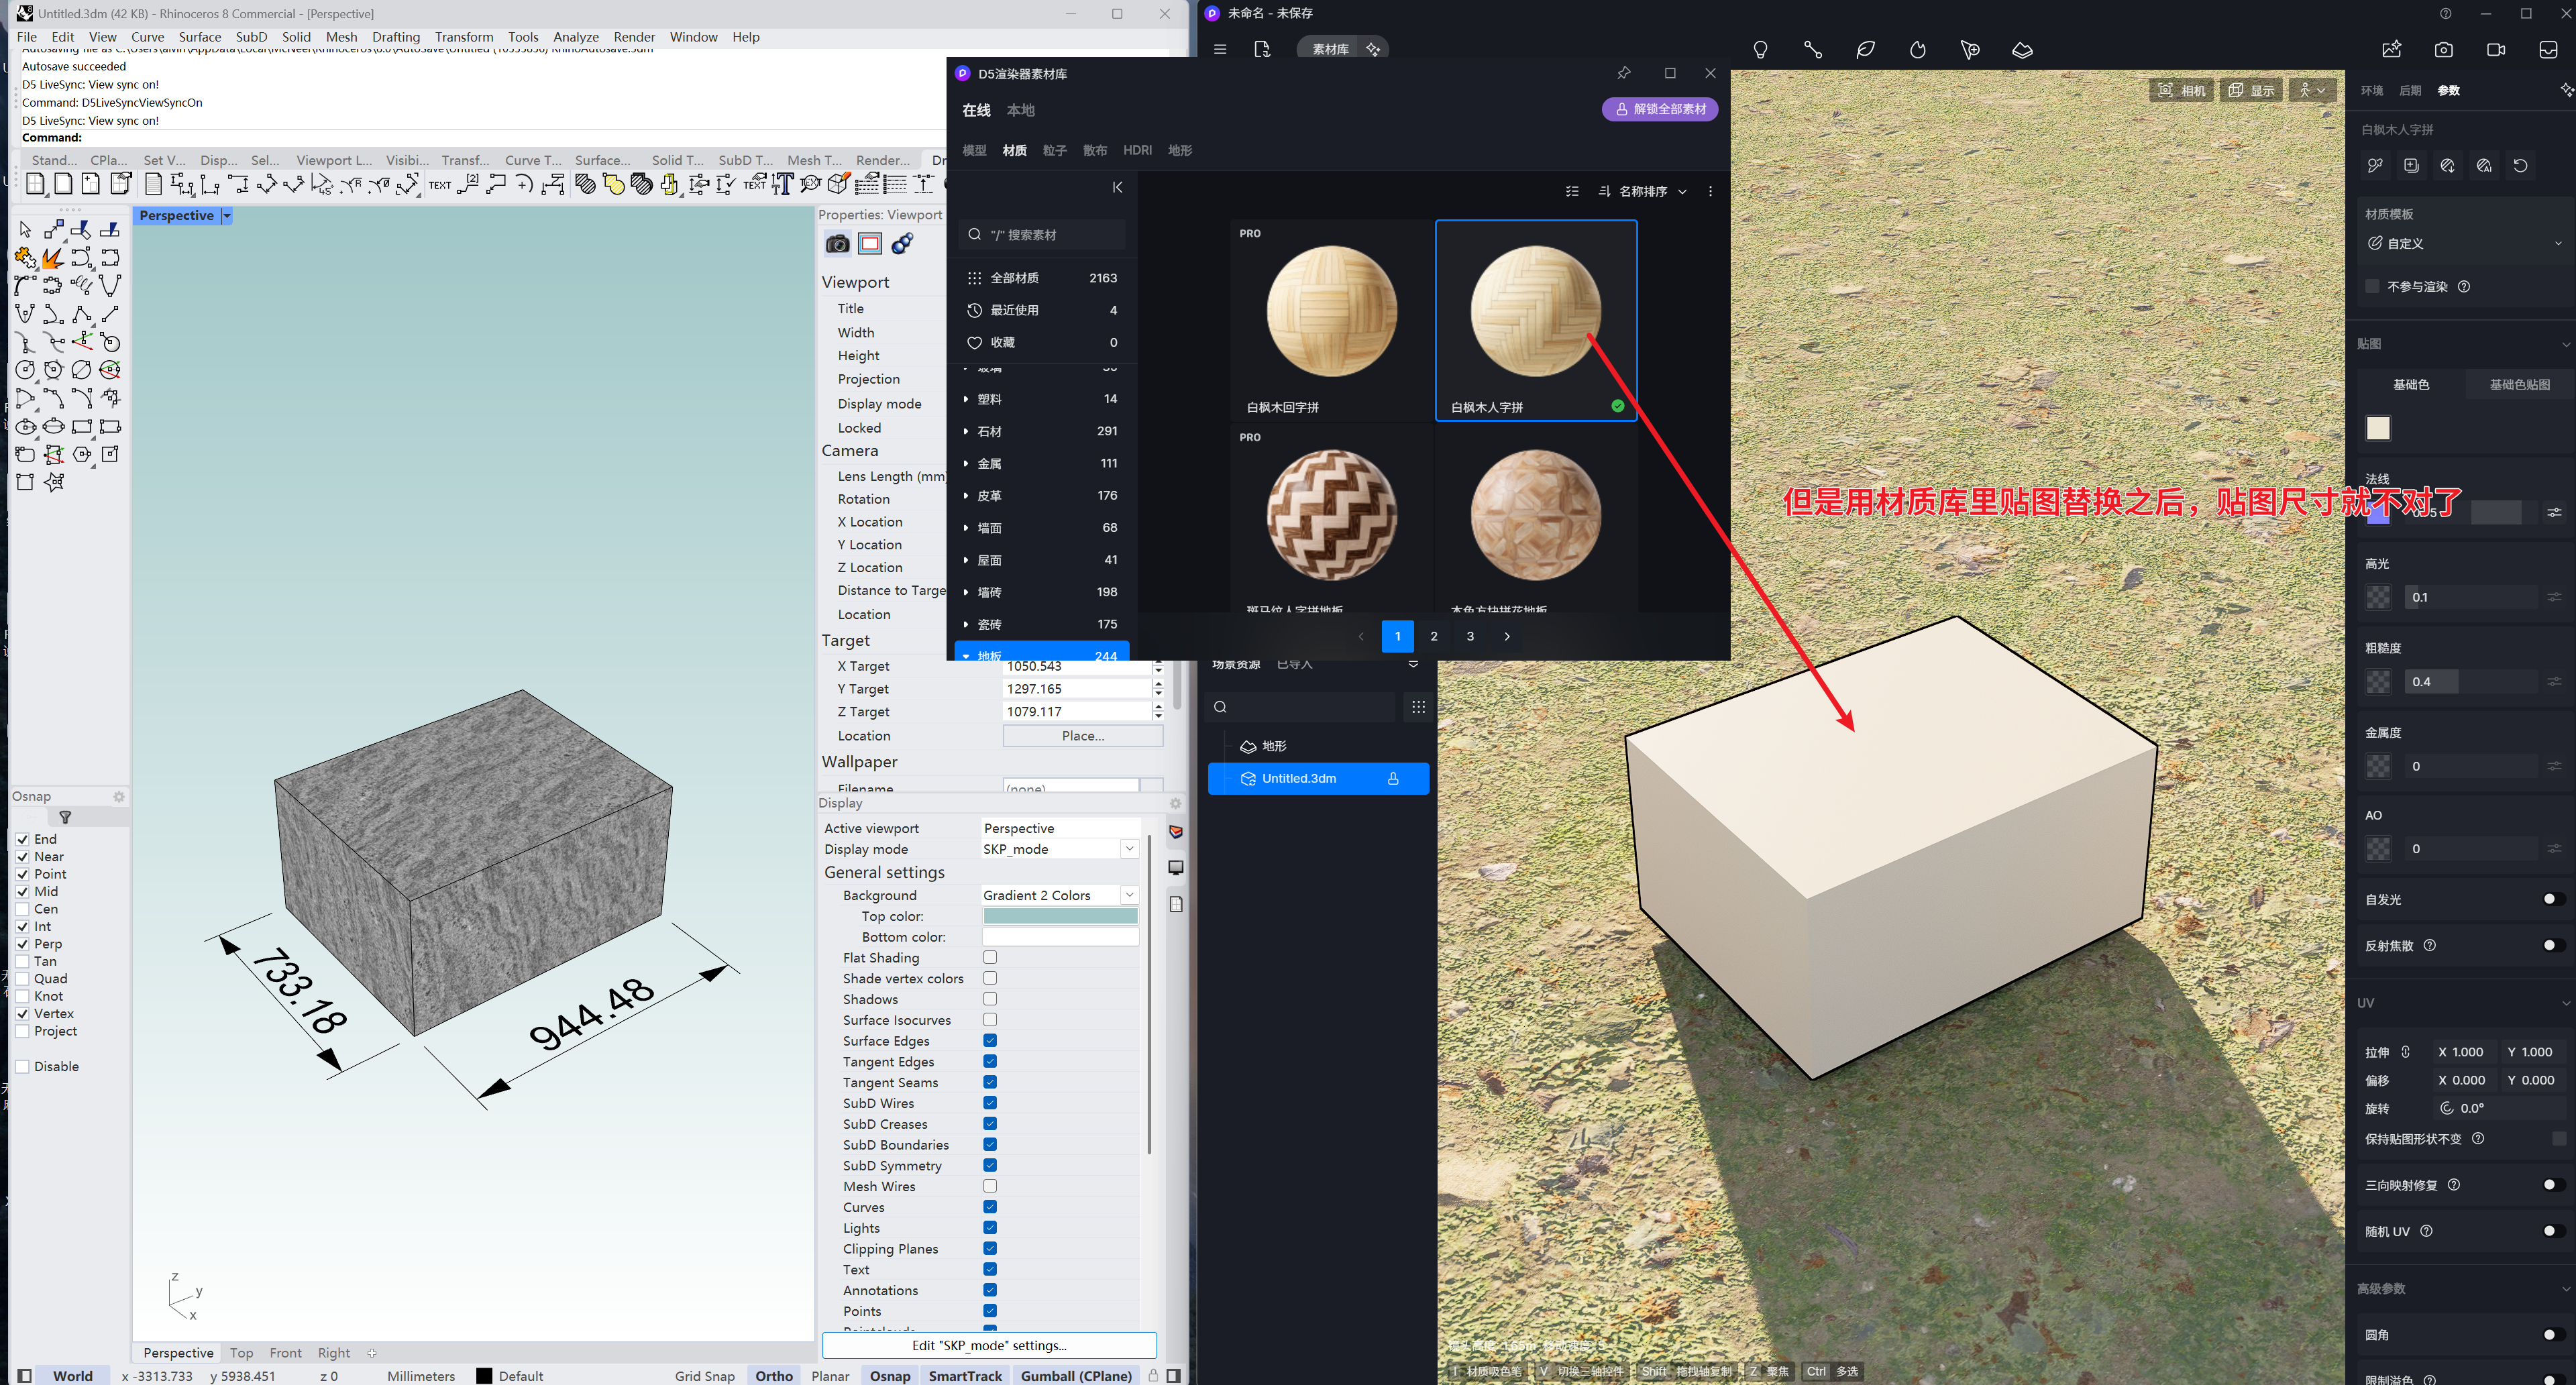Click the video record icon in D5 top bar
Screen dimensions: 2576x1385
(x=2495, y=49)
